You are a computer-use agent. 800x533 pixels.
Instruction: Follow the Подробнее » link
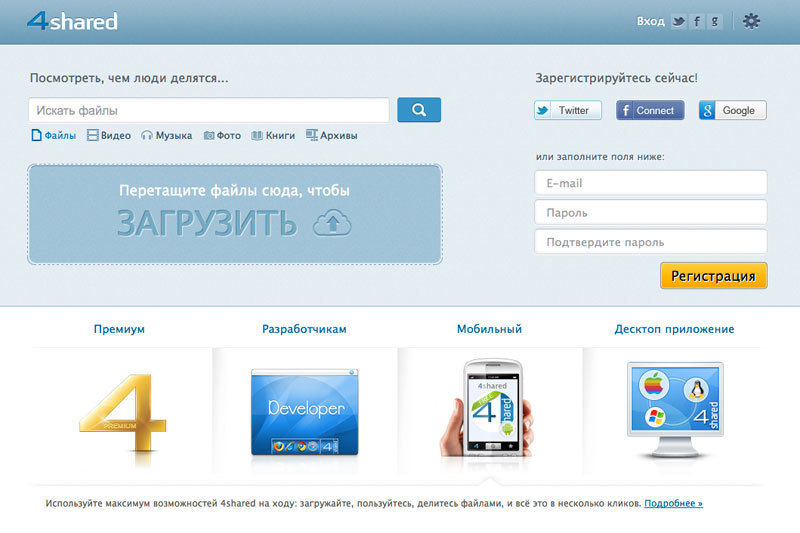673,503
